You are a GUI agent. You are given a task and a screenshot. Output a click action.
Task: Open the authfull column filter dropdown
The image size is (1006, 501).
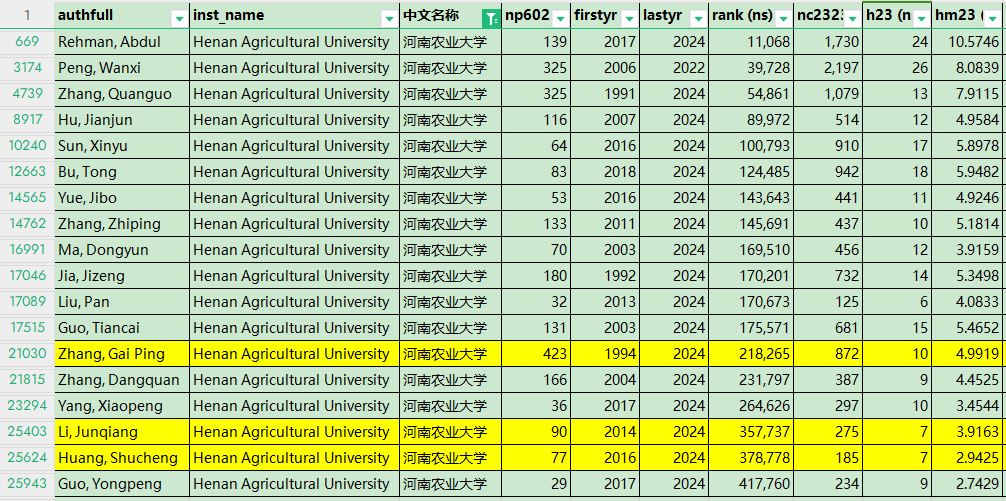[178, 17]
